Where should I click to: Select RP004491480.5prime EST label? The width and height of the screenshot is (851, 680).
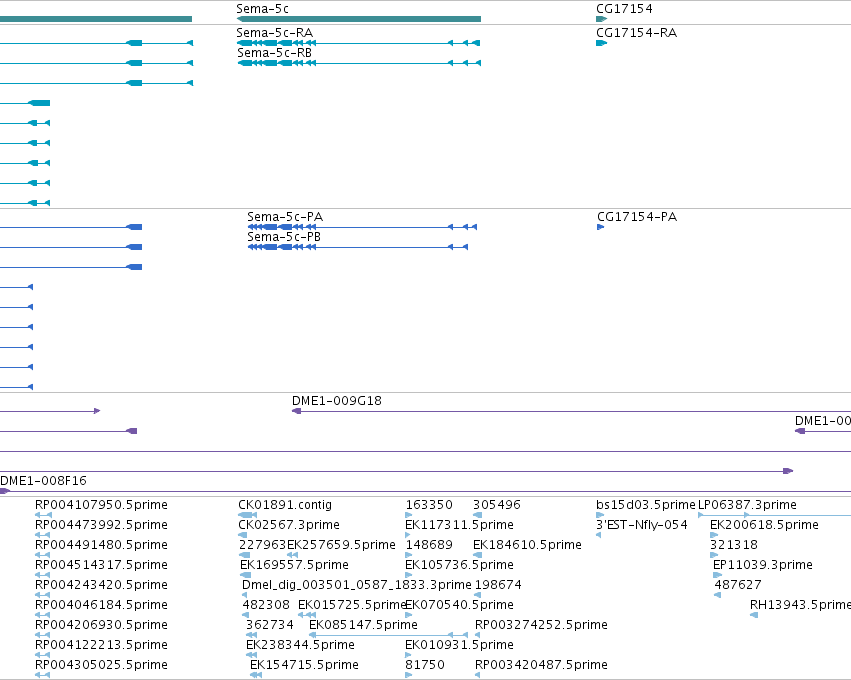(x=101, y=545)
